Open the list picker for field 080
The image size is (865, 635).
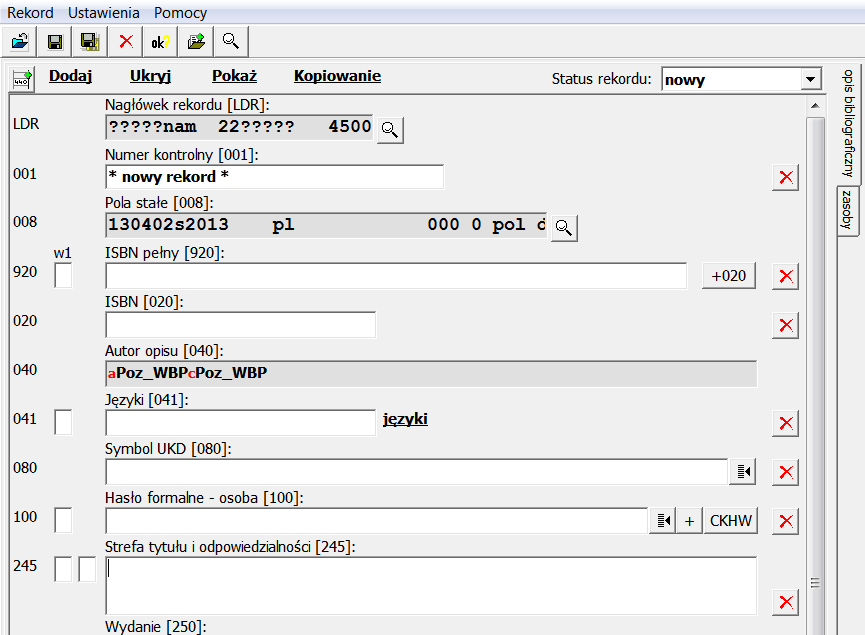tap(743, 472)
